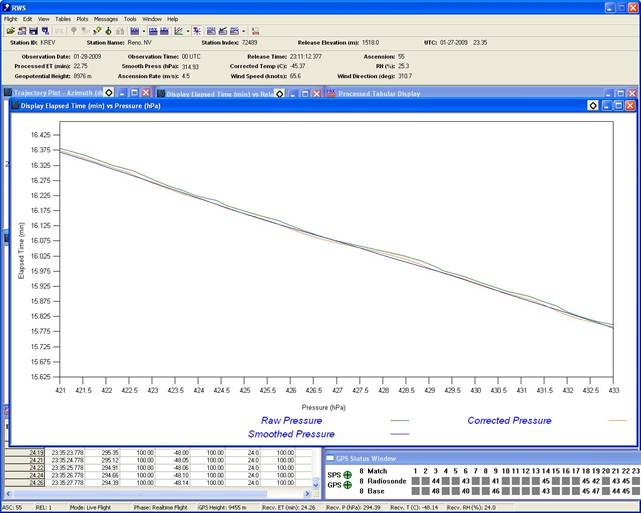Image resolution: width=641 pixels, height=513 pixels.
Task: Click the Corrected Pressure legend line sample
Action: 618,421
